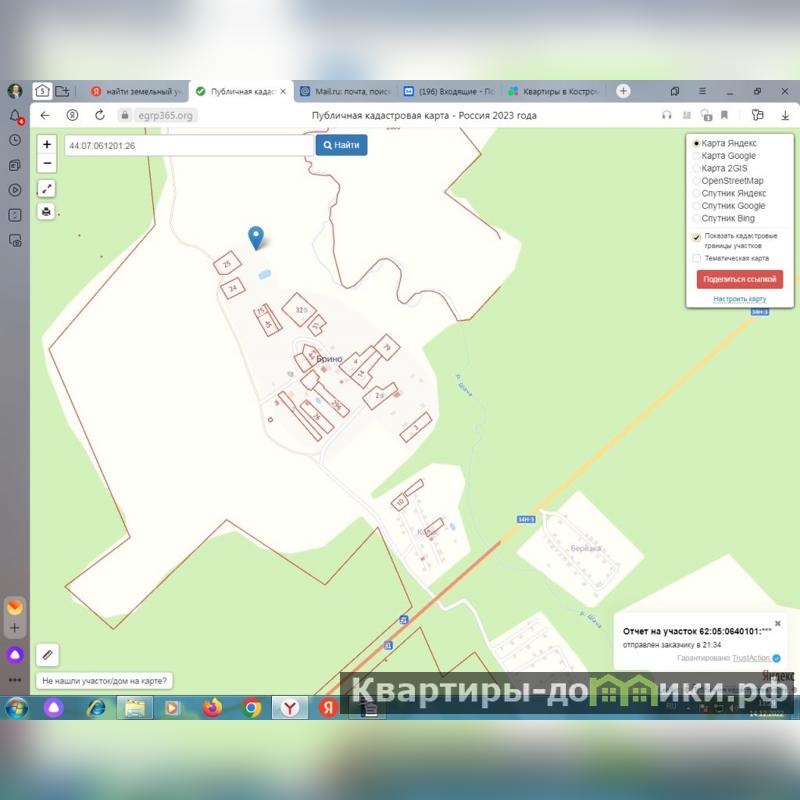The width and height of the screenshot is (800, 800).
Task: Uncheck Показать кадастровые границы участков
Action: [697, 237]
